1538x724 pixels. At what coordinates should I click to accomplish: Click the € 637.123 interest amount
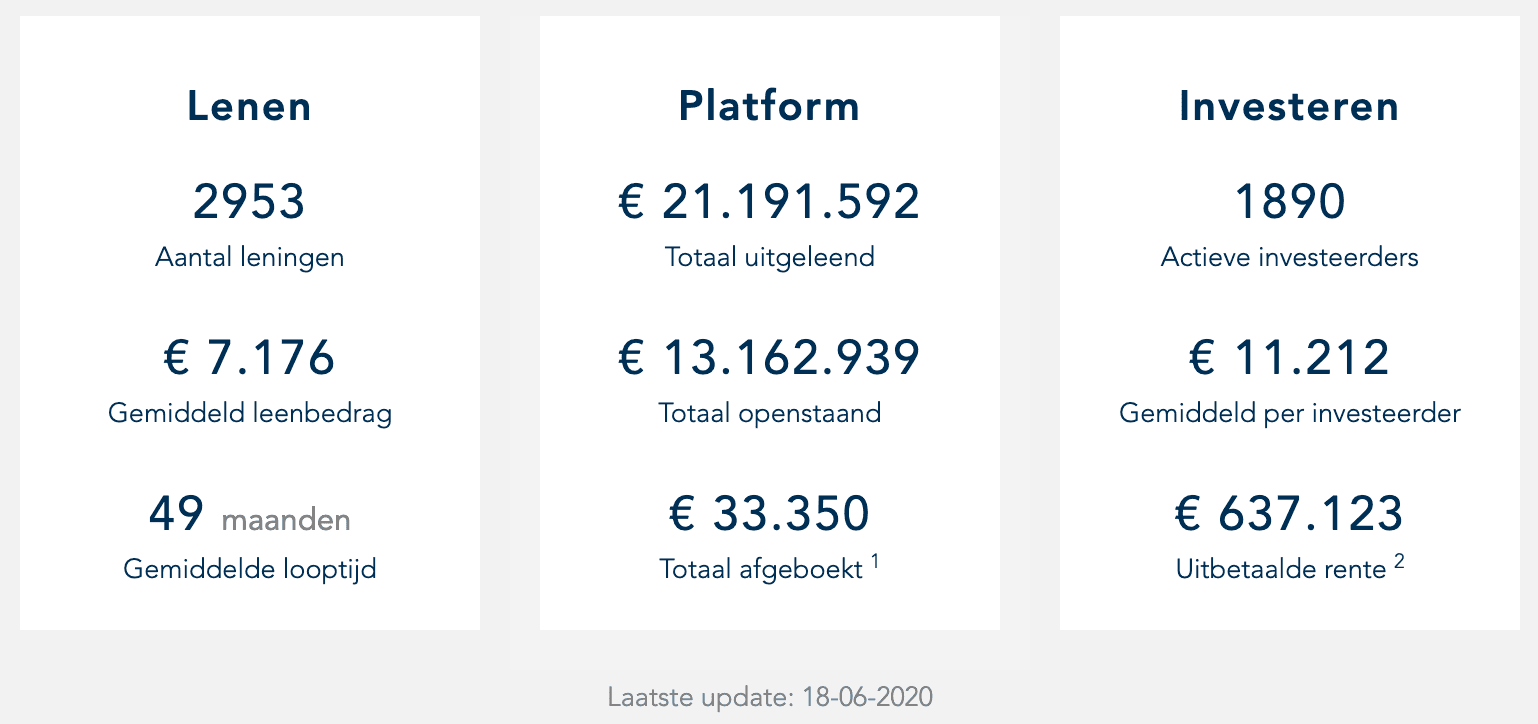pos(1289,514)
